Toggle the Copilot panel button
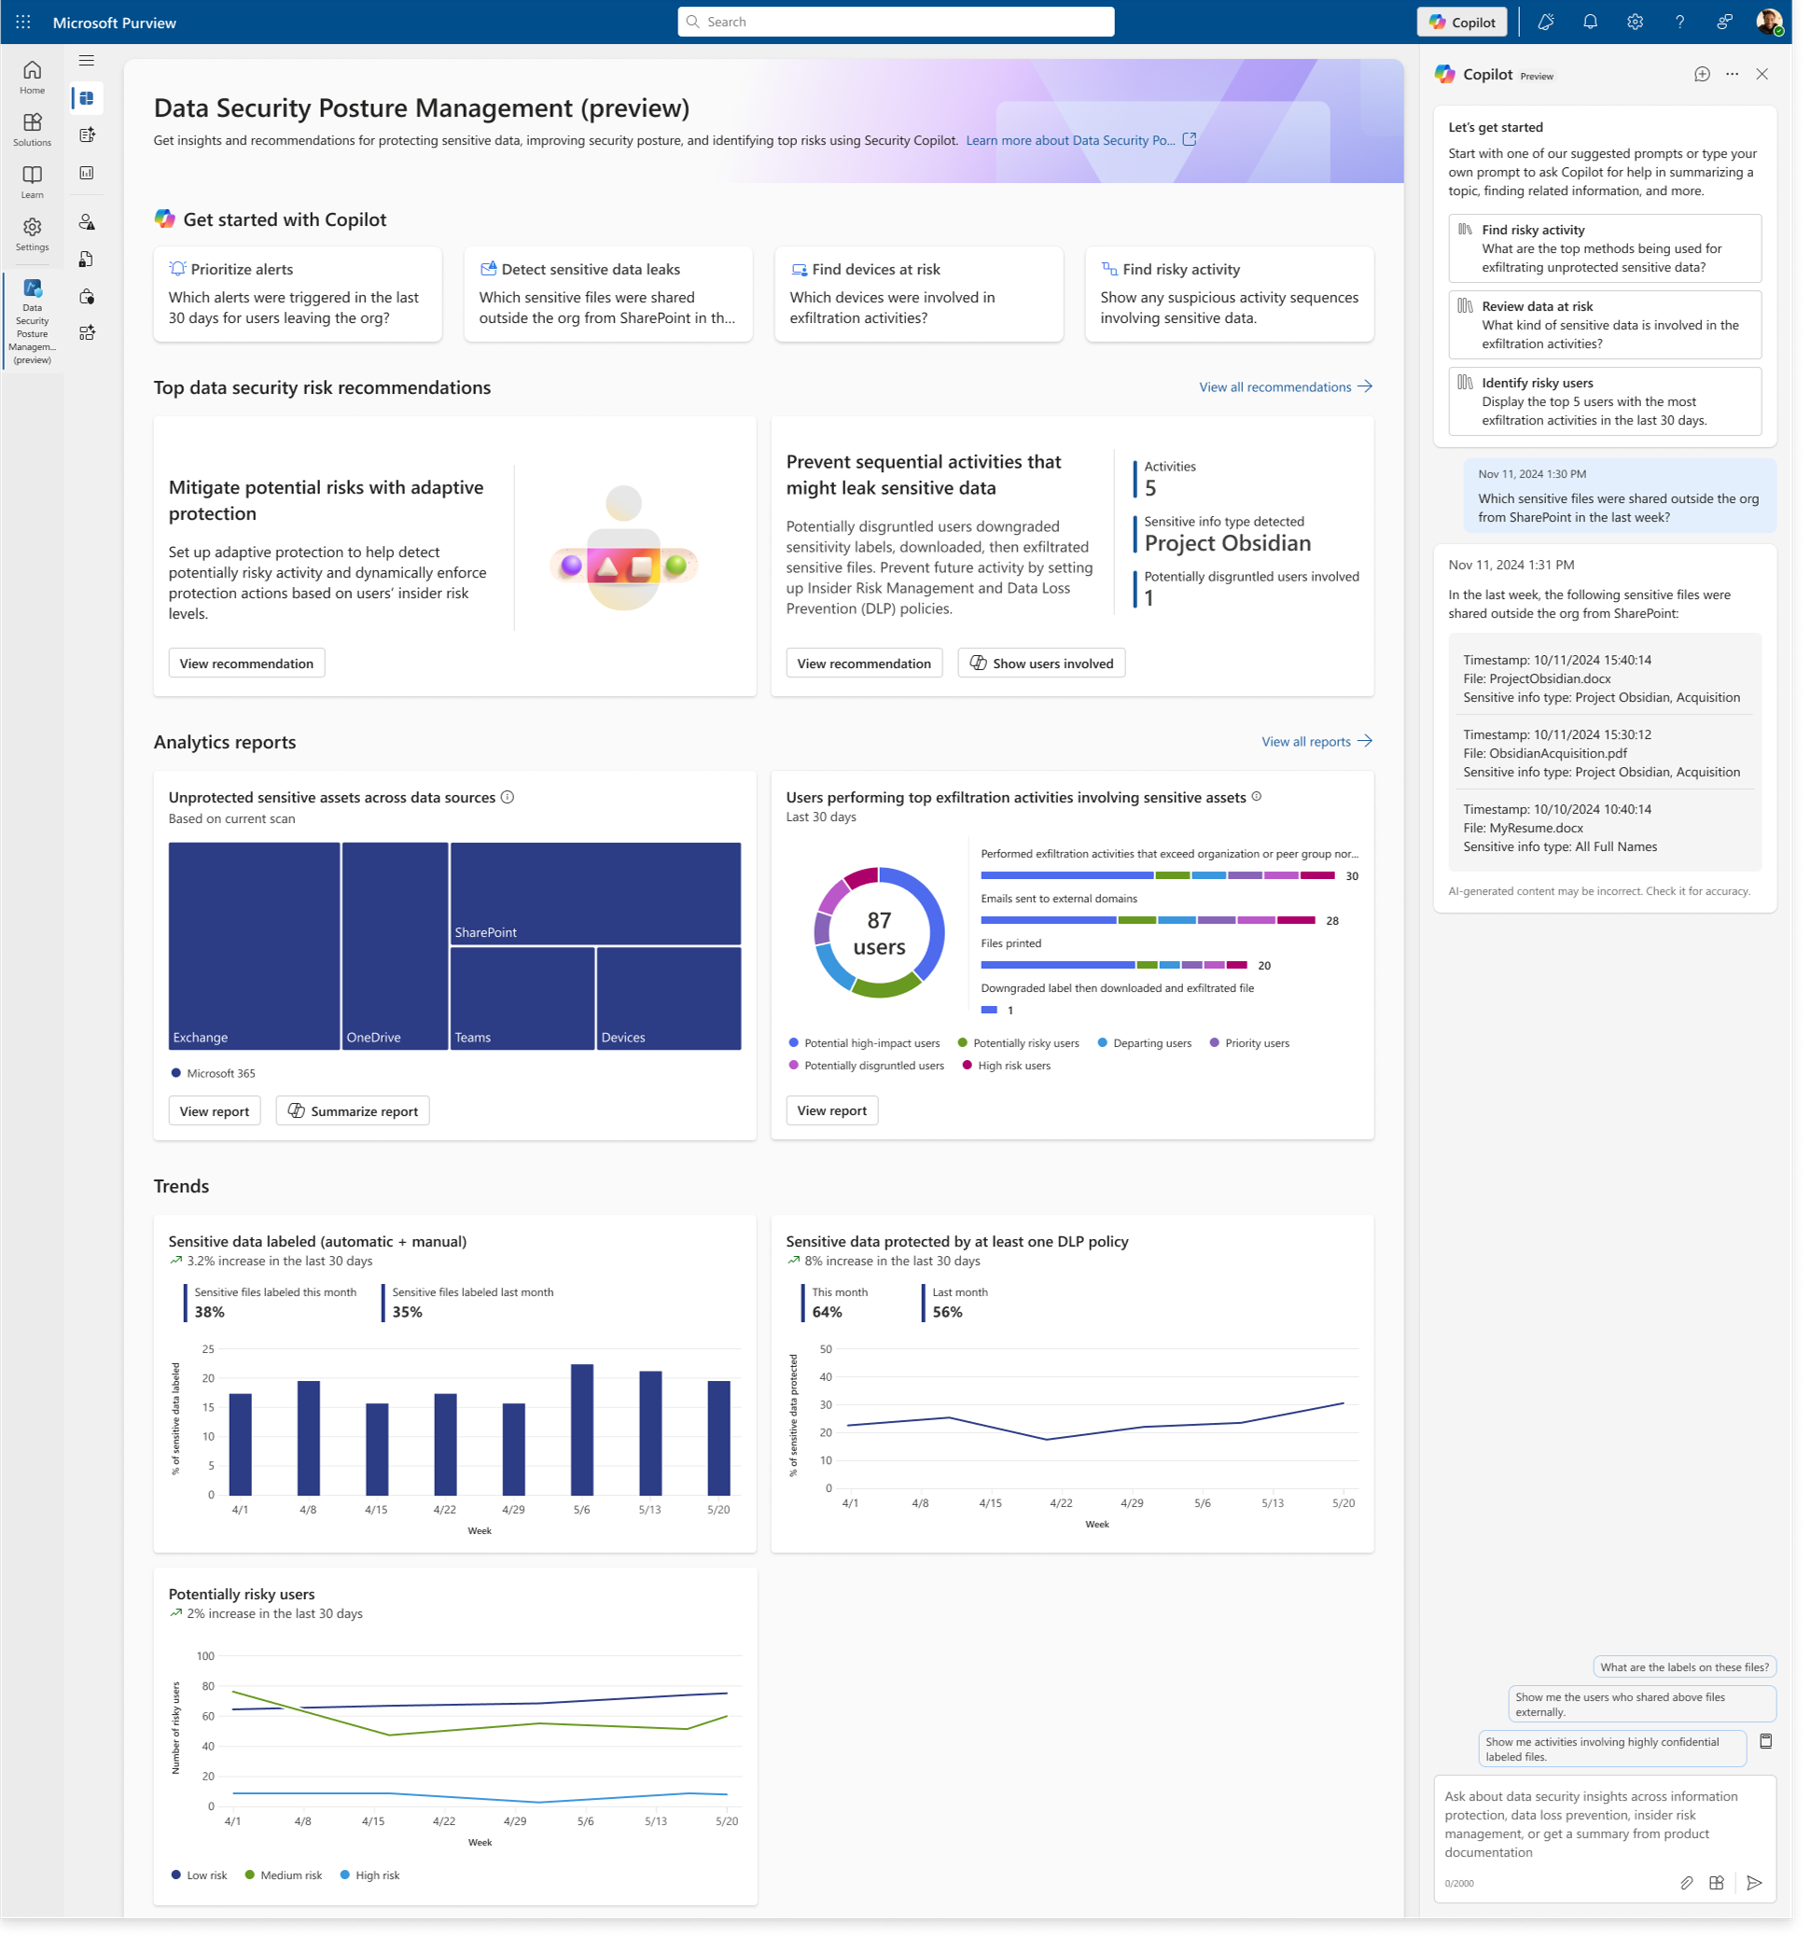 1462,22
